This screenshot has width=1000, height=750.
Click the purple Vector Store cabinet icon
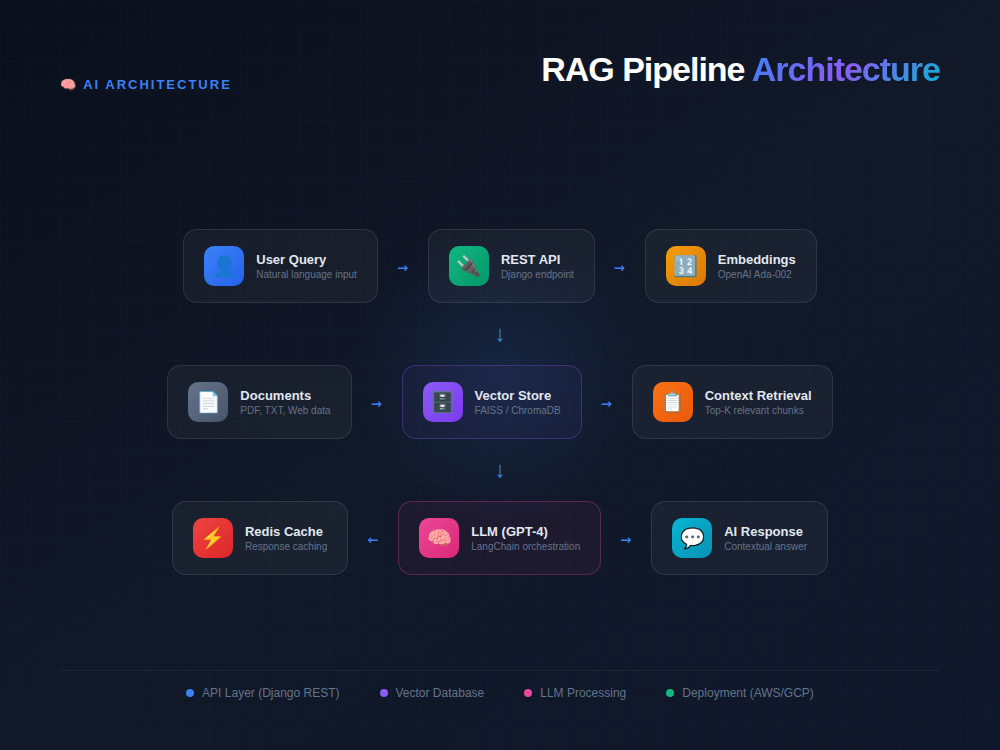tap(443, 402)
